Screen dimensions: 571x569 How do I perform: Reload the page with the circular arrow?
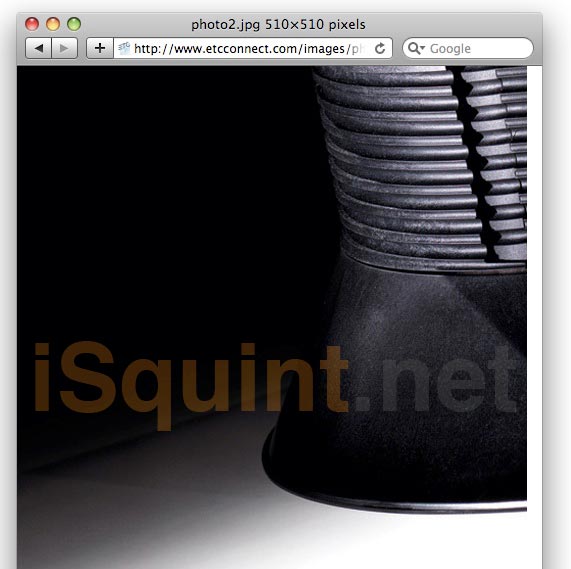380,48
